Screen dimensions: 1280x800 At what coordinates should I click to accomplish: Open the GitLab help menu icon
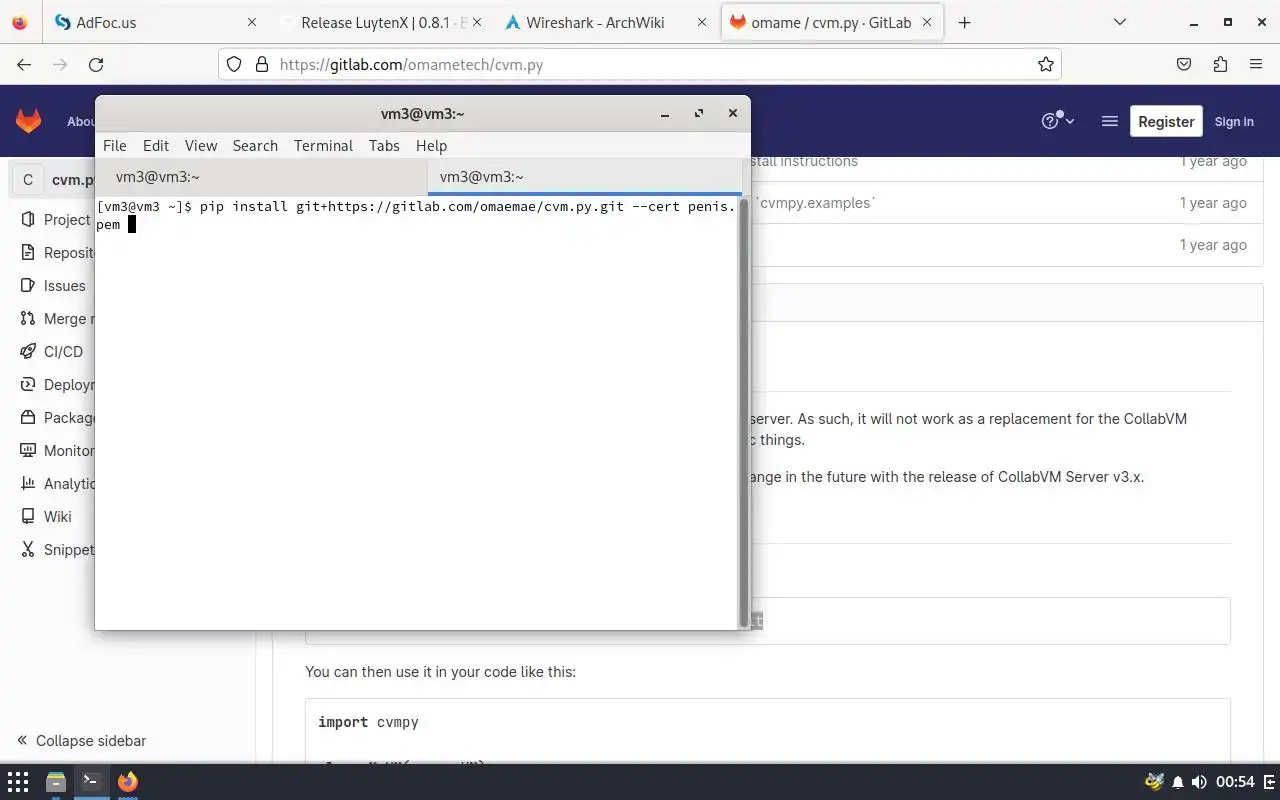[x=1057, y=121]
